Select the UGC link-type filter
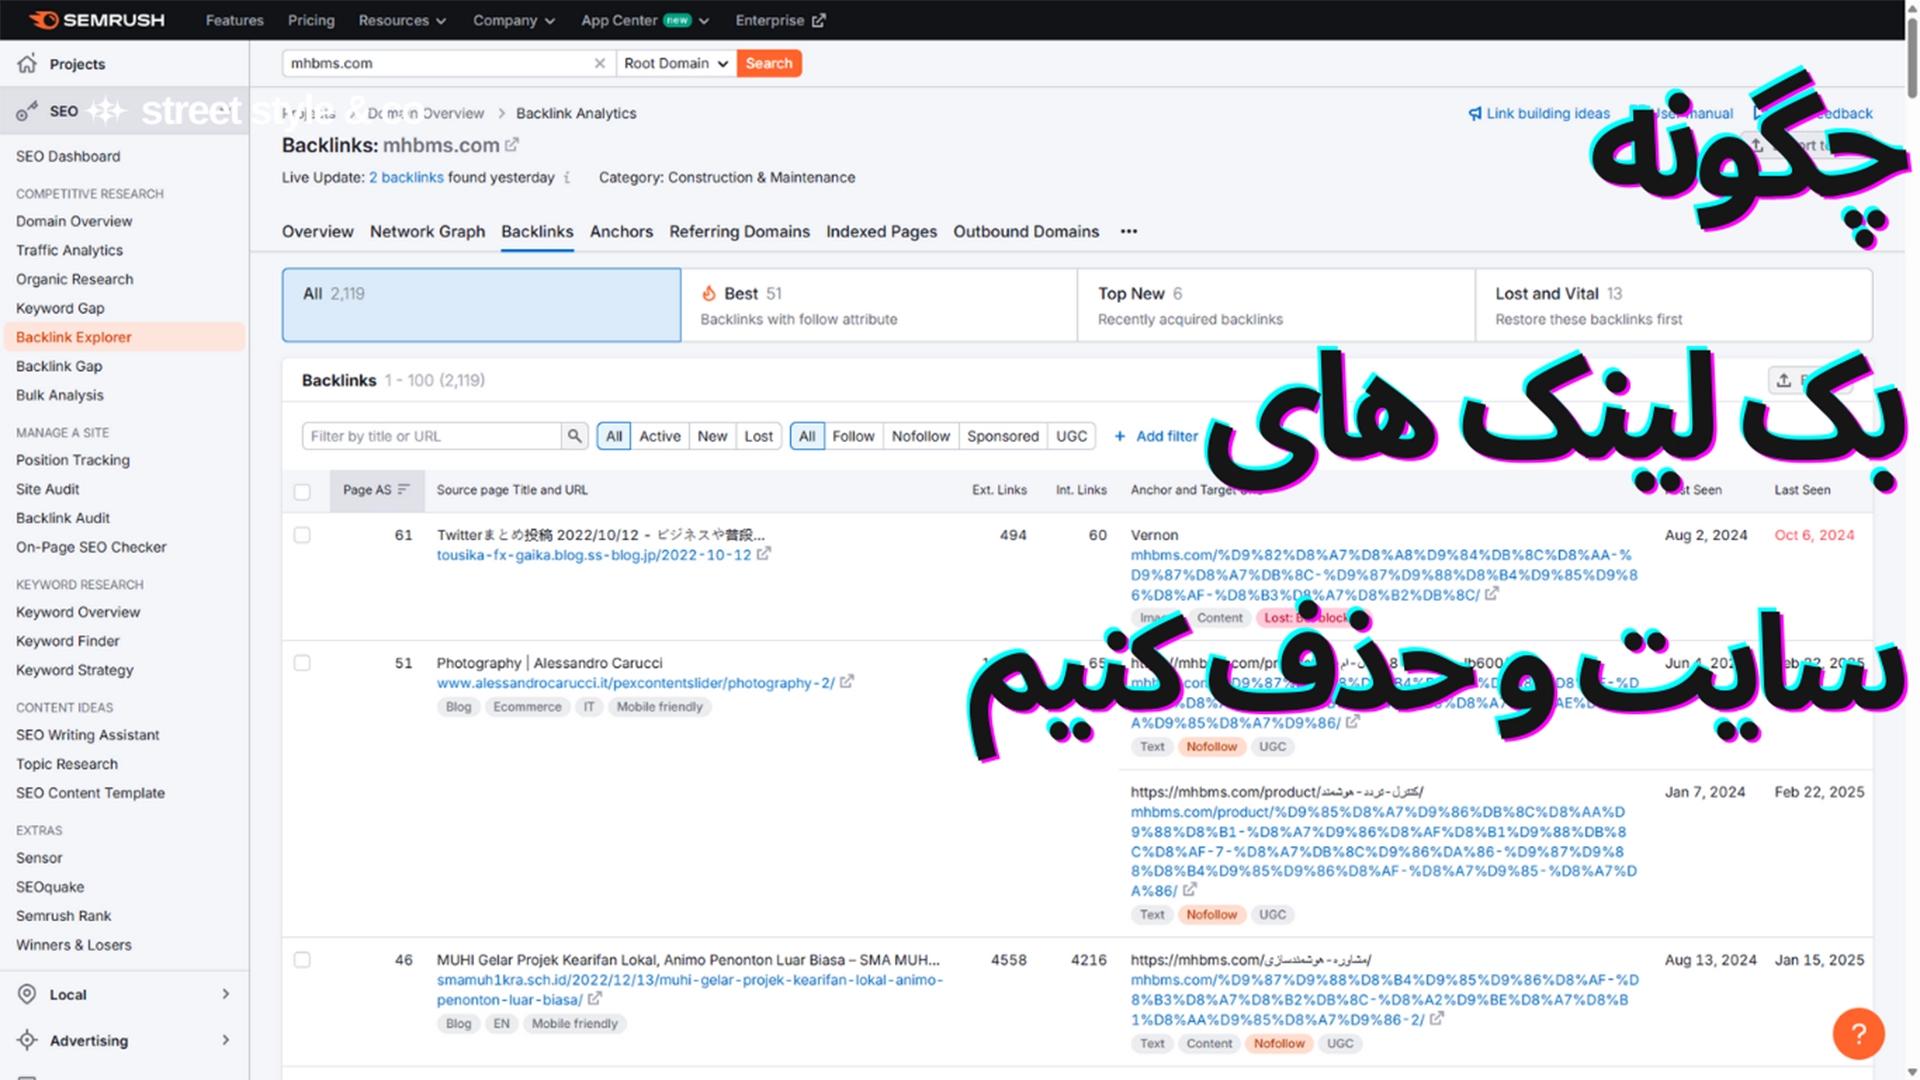1920x1080 pixels. click(1071, 436)
